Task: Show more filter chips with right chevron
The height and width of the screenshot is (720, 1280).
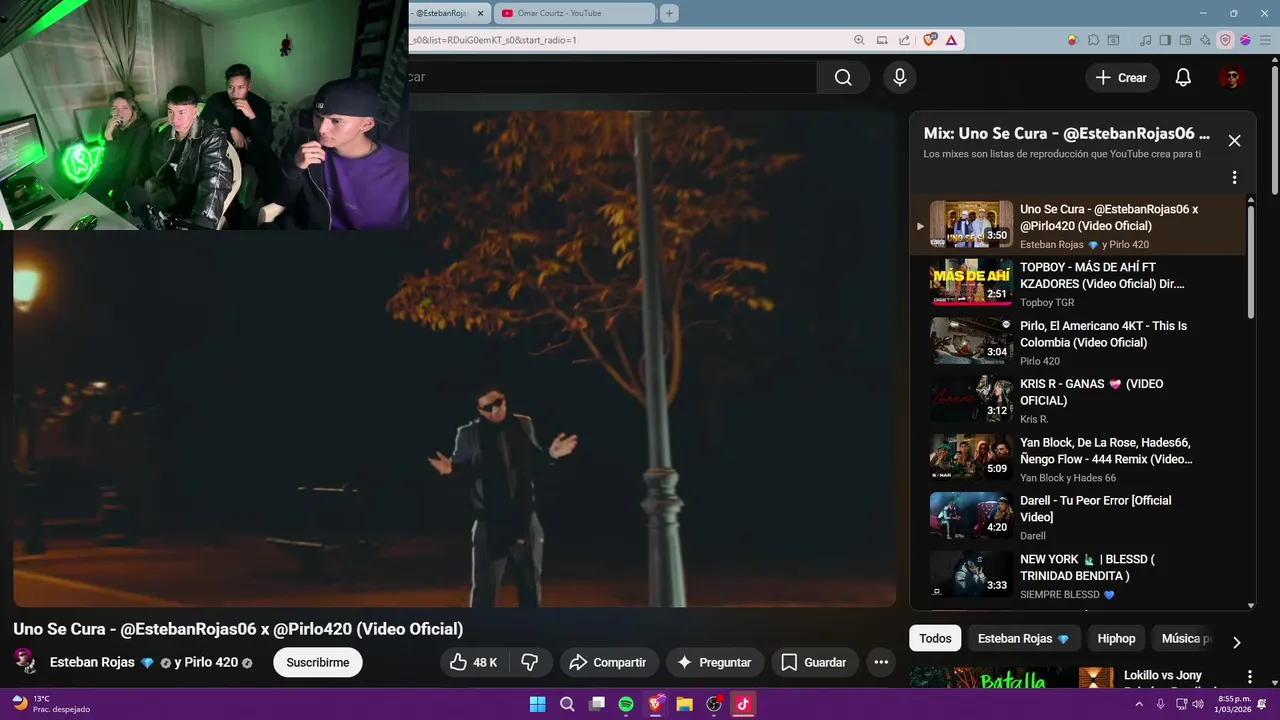Action: (1236, 642)
